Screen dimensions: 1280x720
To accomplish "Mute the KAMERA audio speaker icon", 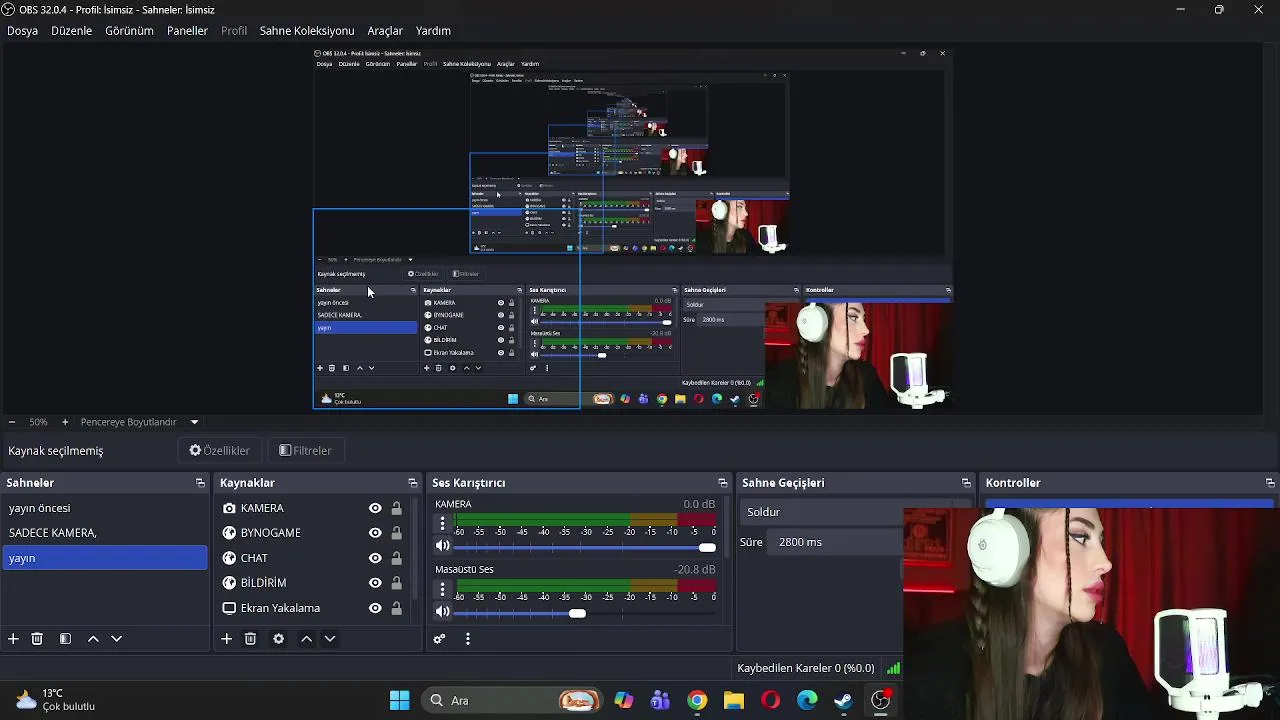I will [x=443, y=546].
